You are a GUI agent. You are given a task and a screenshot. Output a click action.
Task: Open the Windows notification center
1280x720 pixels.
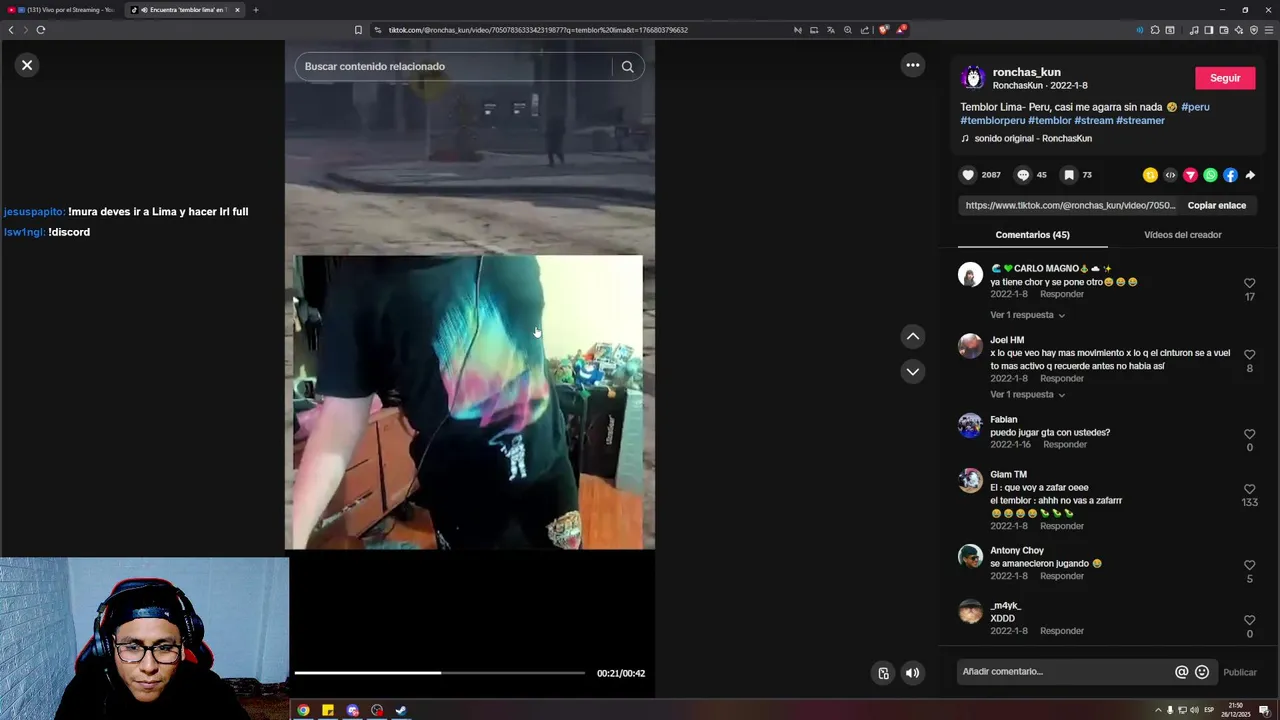1264,711
